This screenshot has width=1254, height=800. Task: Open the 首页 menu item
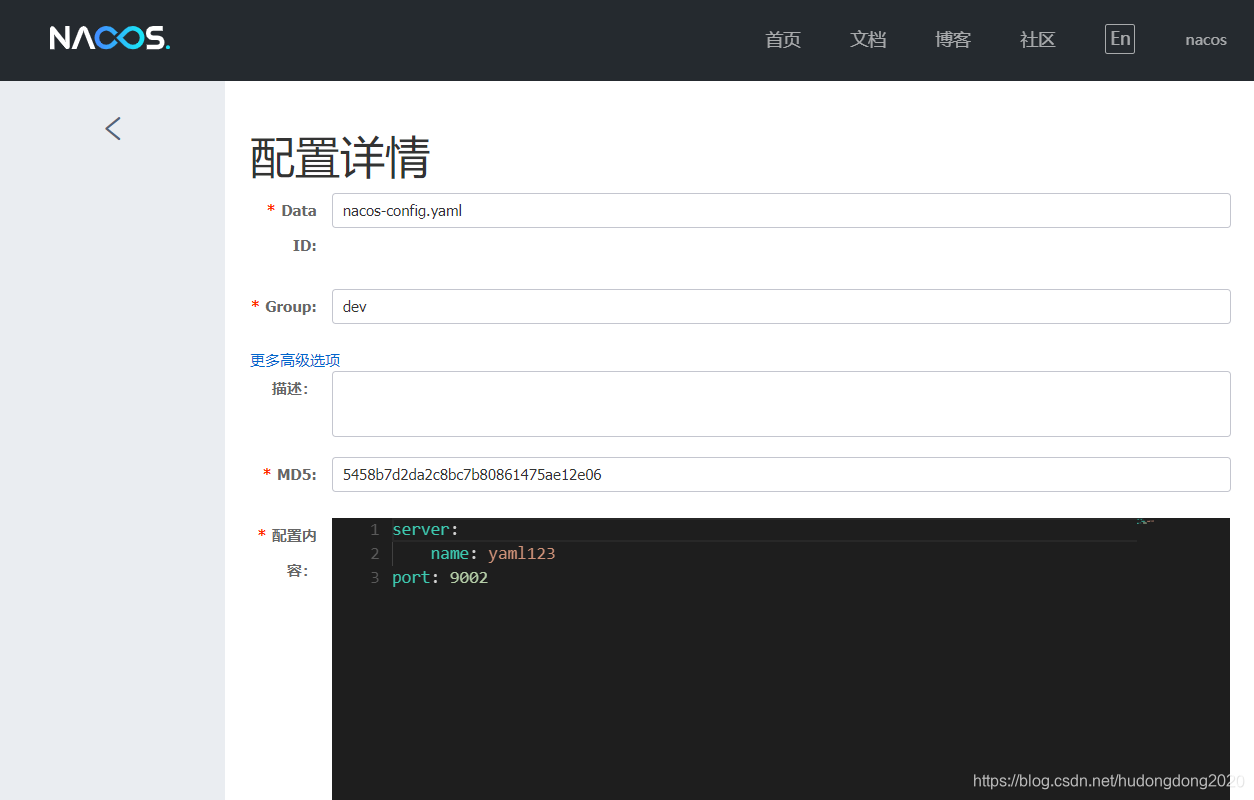pyautogui.click(x=783, y=40)
